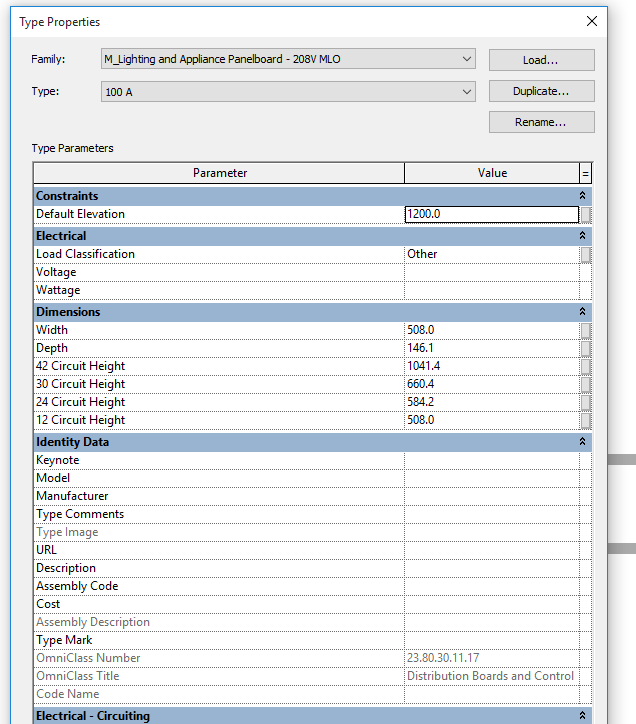Click the Assembly Code value cell
Viewport: 636px width, 724px height.
tap(492, 586)
